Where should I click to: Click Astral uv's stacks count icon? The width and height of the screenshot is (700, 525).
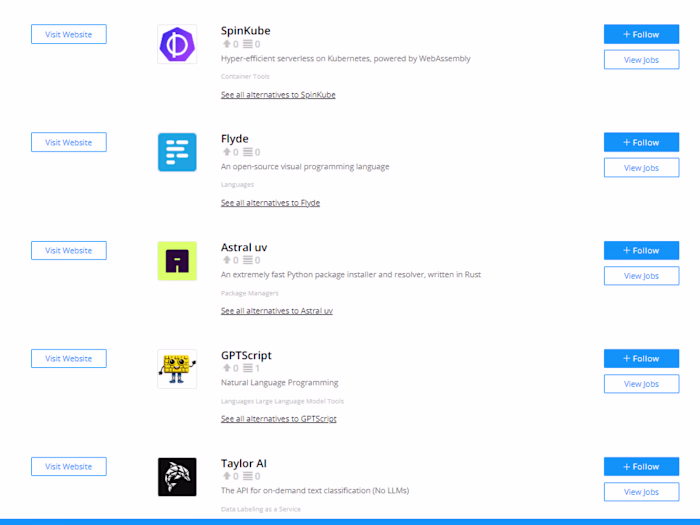pos(248,260)
